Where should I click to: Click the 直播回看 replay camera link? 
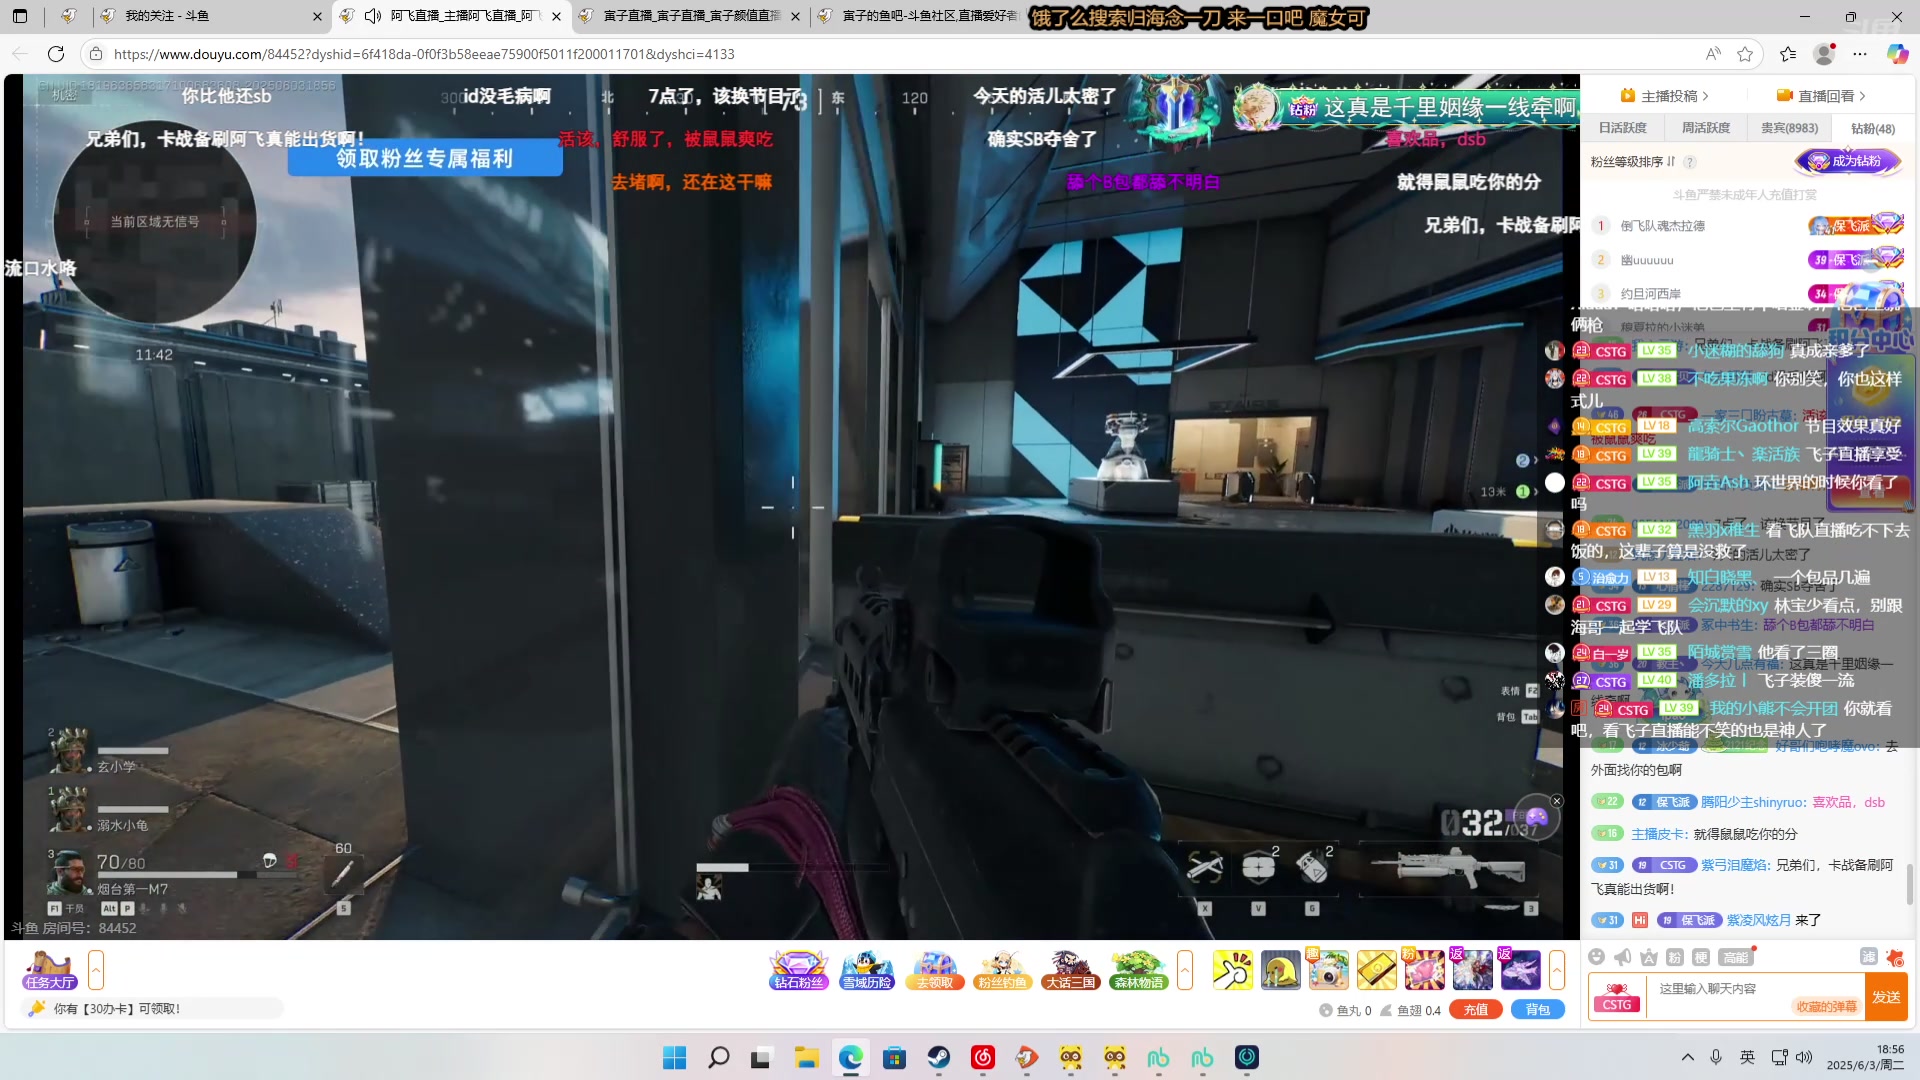point(1820,96)
